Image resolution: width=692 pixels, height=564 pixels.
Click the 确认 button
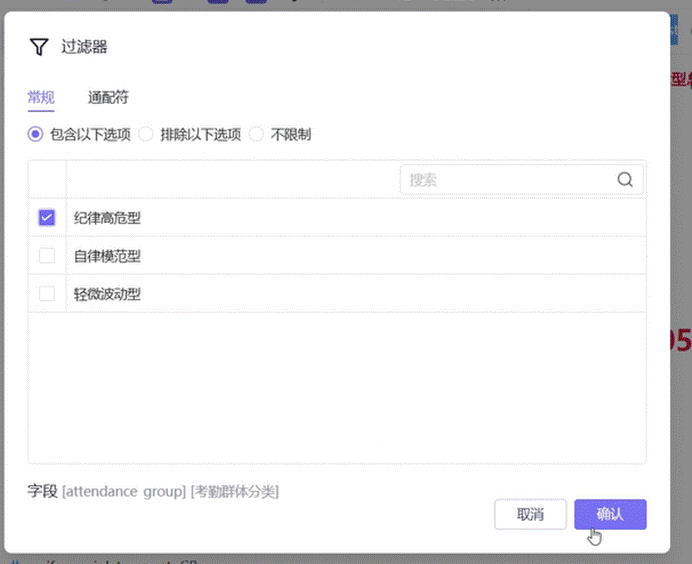(610, 514)
